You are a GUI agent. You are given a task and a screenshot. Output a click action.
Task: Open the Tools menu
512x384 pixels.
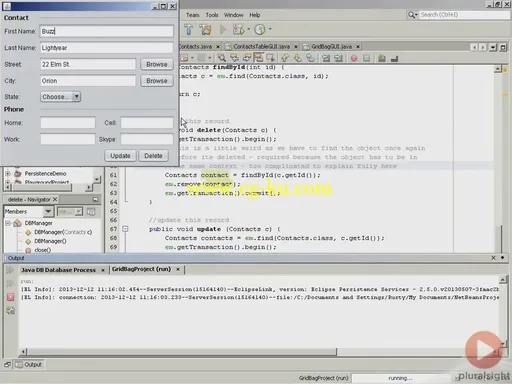[212, 15]
